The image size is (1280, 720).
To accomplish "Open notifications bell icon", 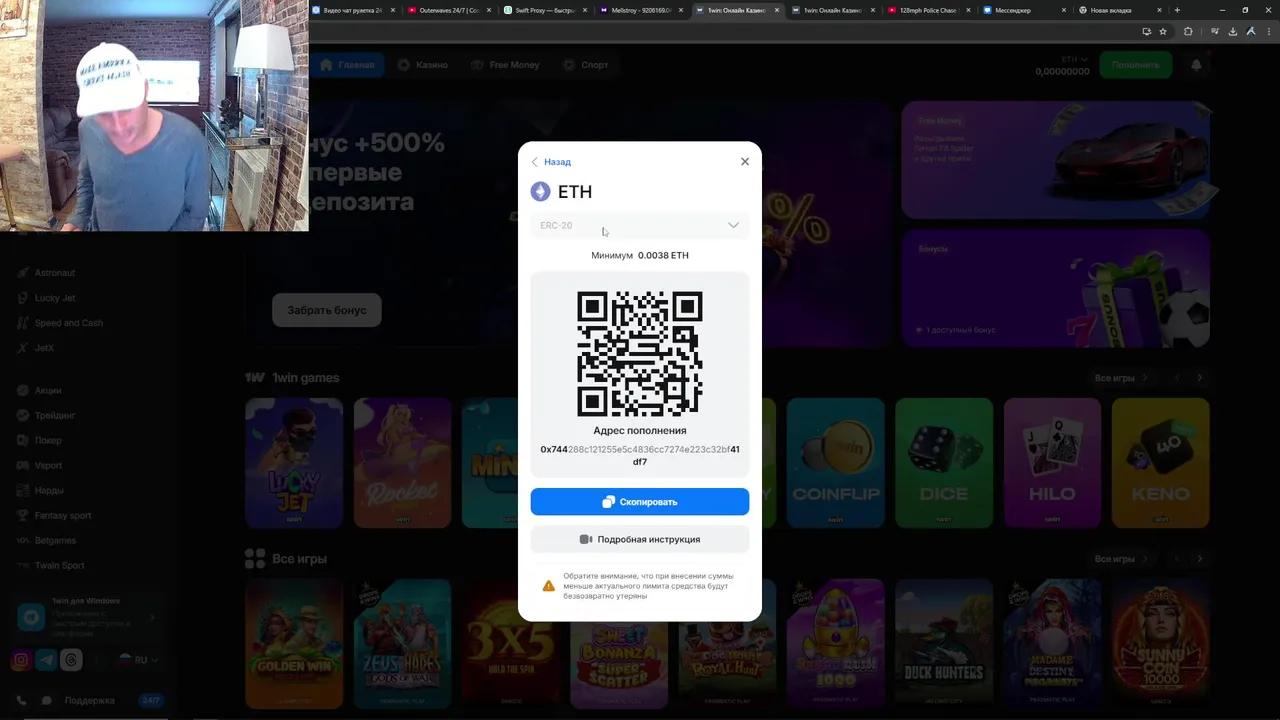I will (x=1196, y=65).
